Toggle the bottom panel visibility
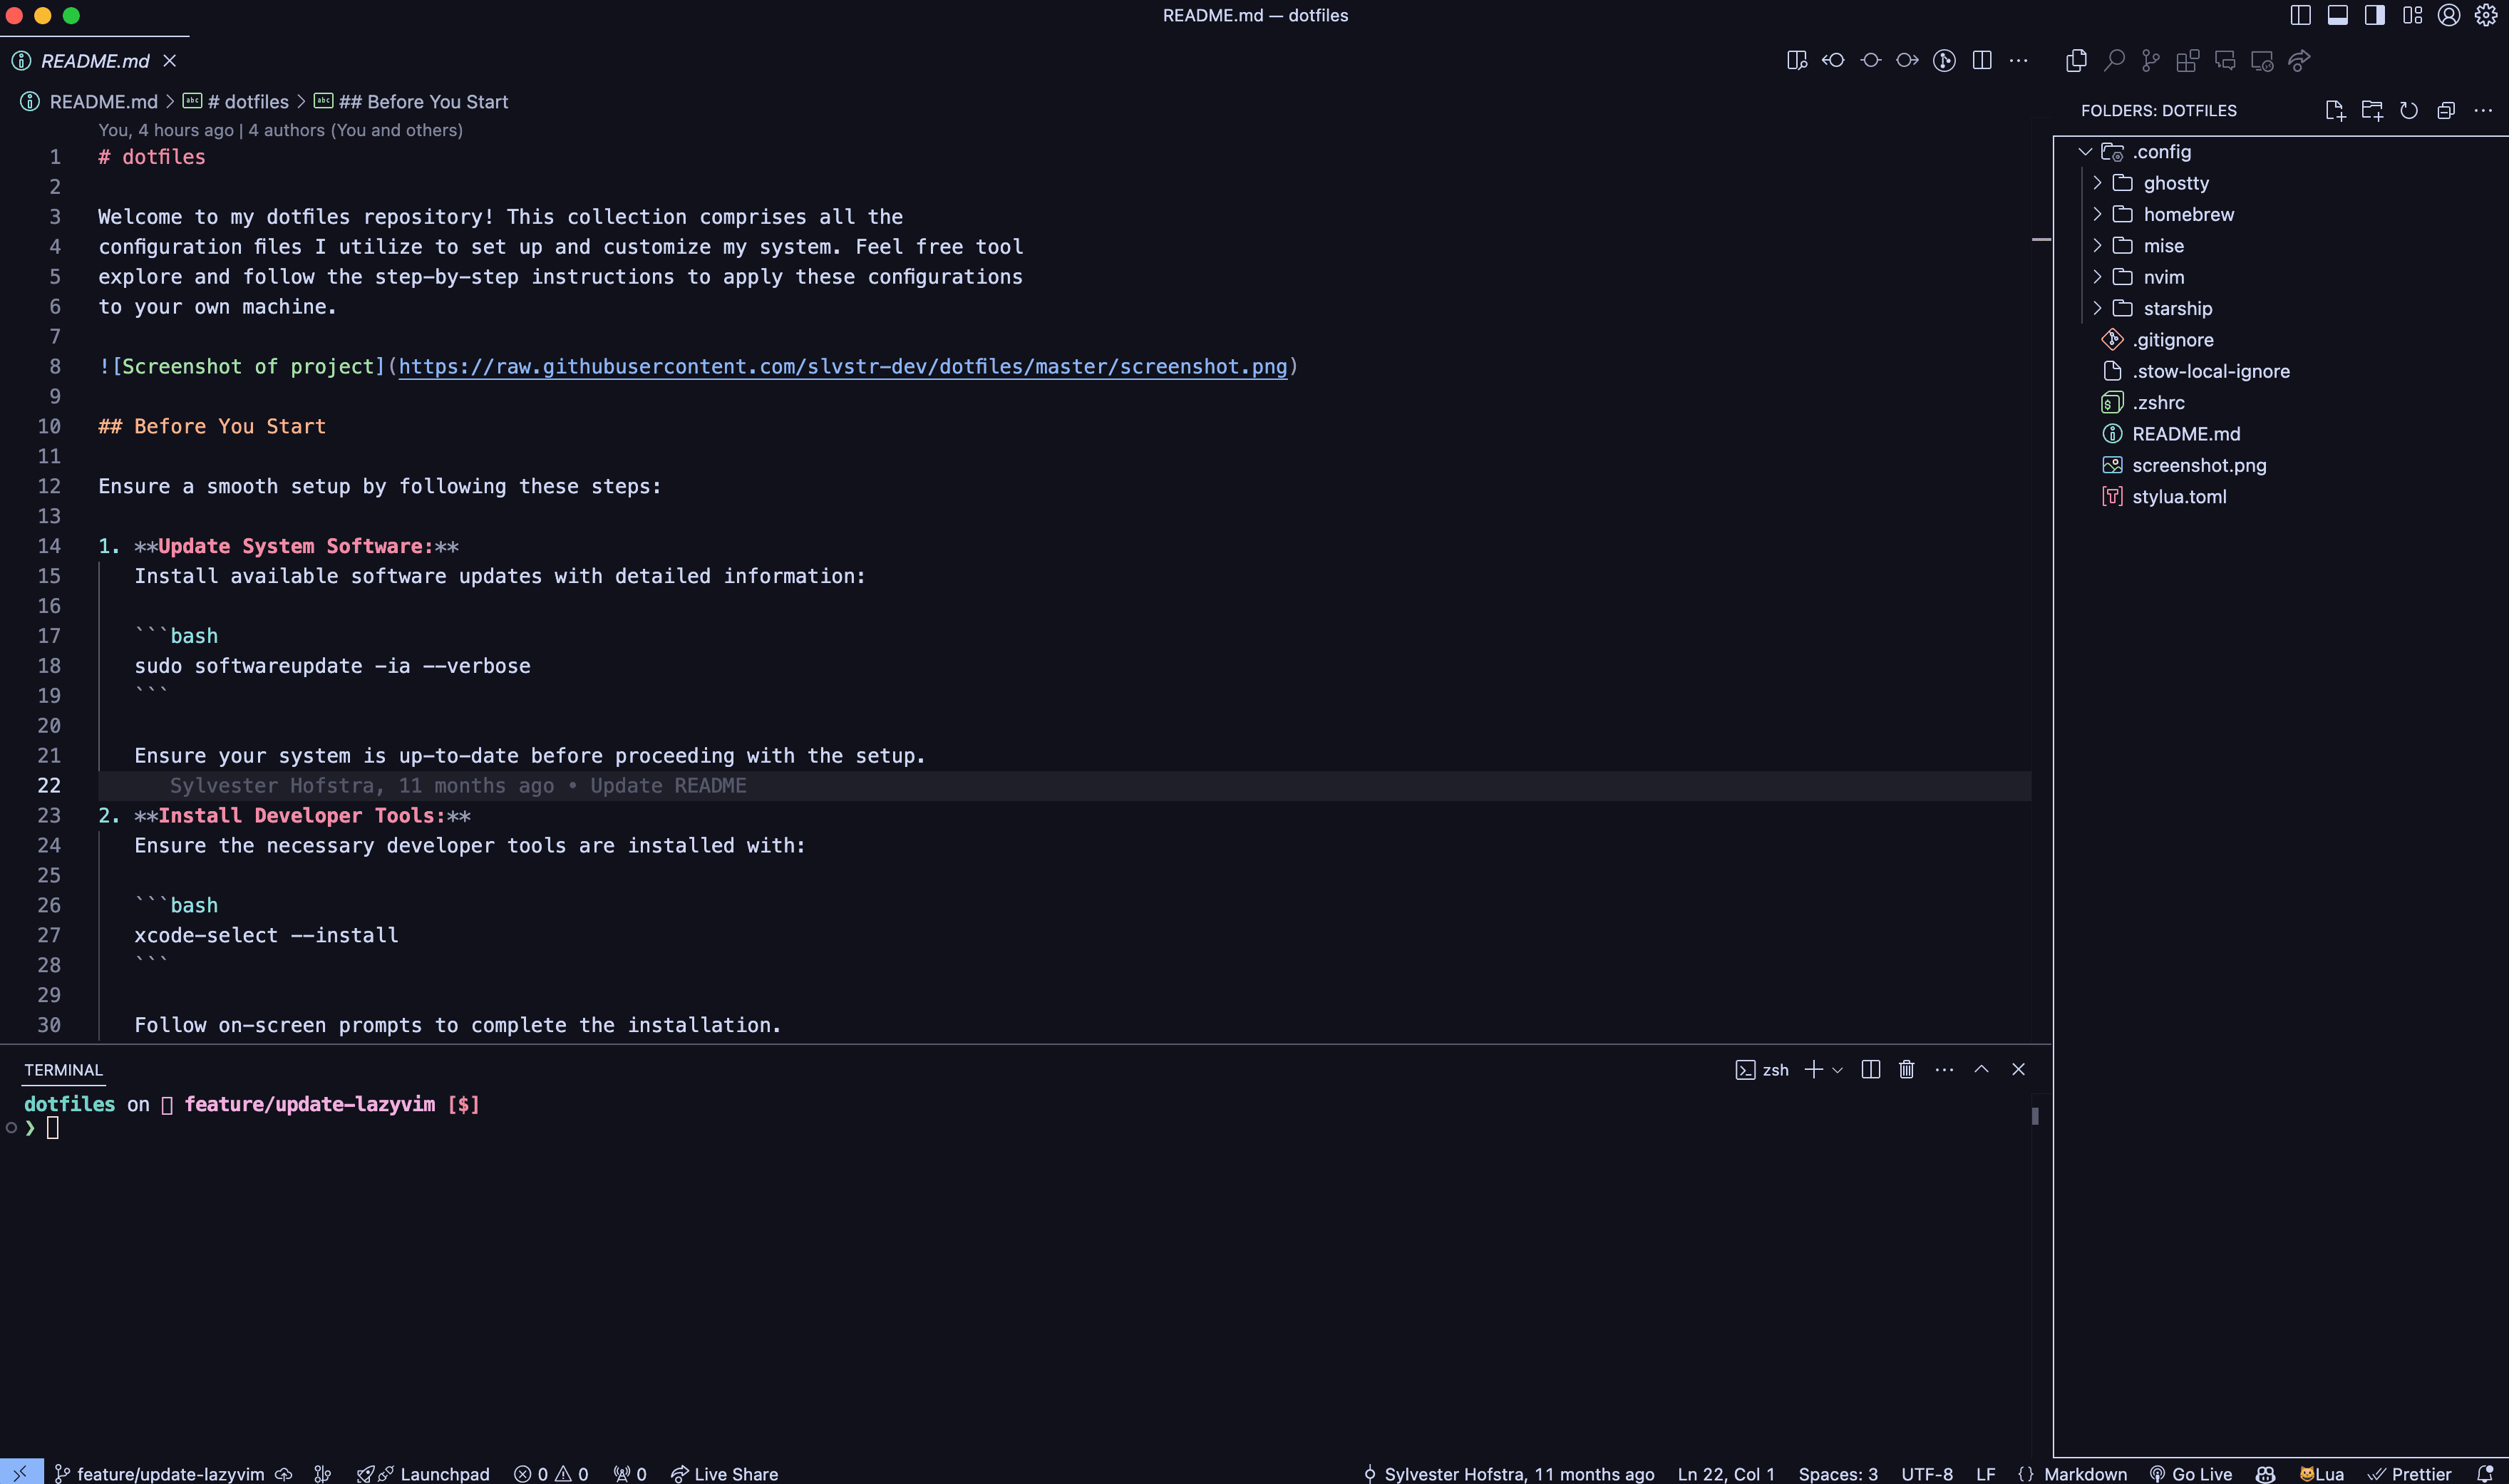This screenshot has height=1484, width=2509. pos(2337,15)
